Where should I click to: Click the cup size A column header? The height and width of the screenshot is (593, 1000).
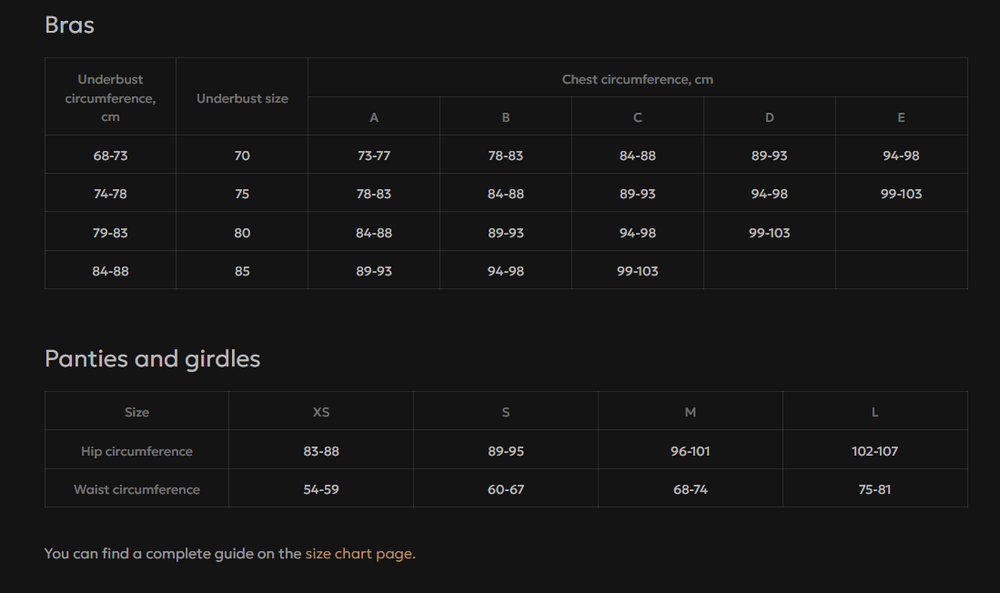[x=374, y=117]
